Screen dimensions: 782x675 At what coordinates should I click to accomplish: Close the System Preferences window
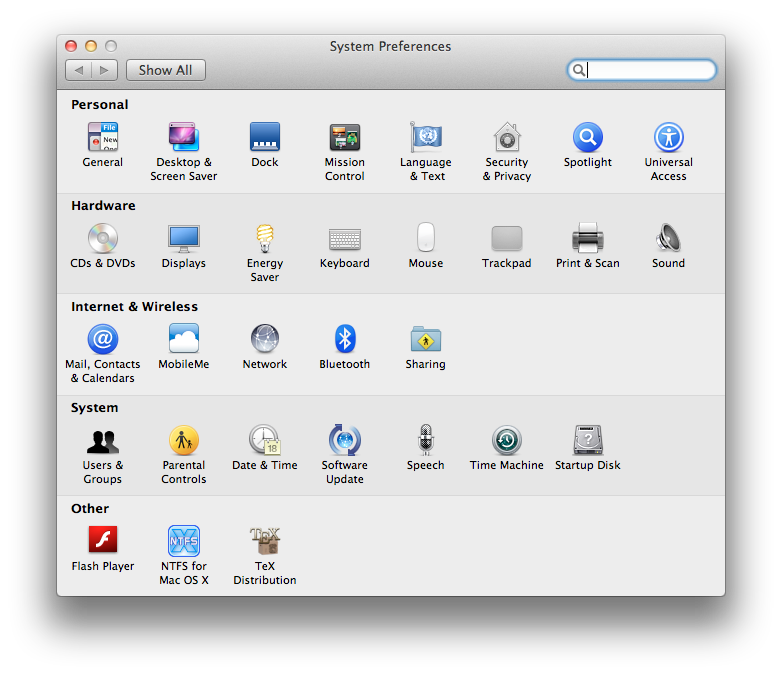click(x=71, y=46)
